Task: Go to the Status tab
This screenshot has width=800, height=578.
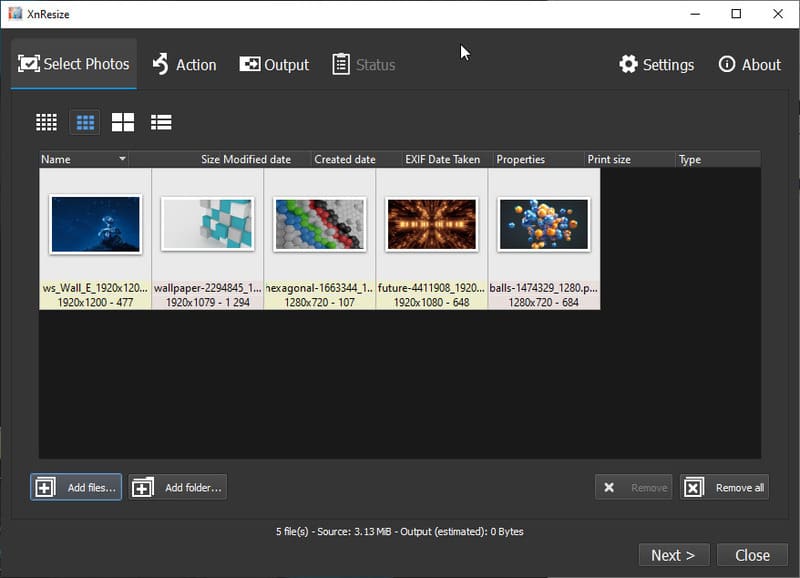Action: [364, 65]
